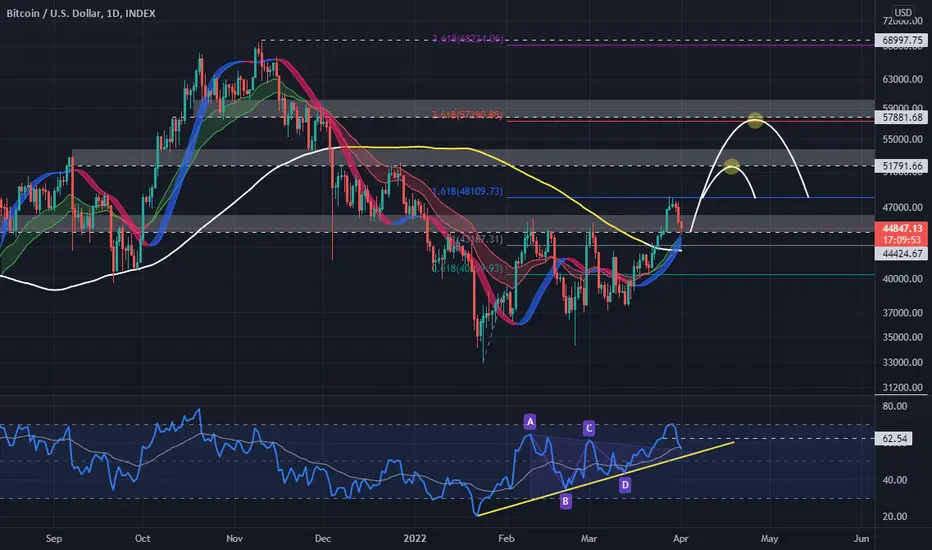Click the Apr date on time axis
Image resolution: width=932 pixels, height=550 pixels.
[681, 539]
